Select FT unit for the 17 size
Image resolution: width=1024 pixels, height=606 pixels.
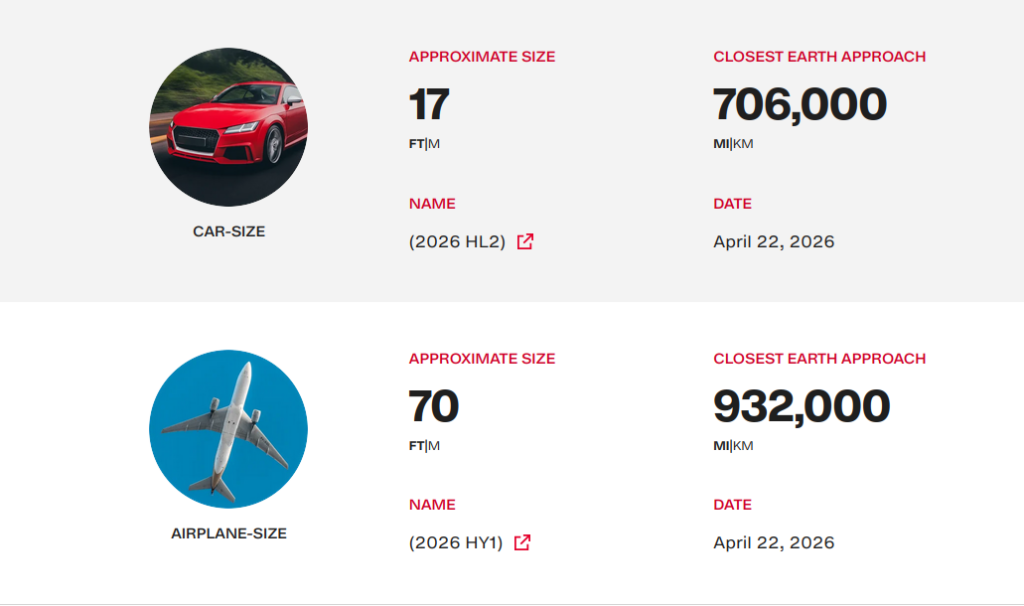coord(417,144)
